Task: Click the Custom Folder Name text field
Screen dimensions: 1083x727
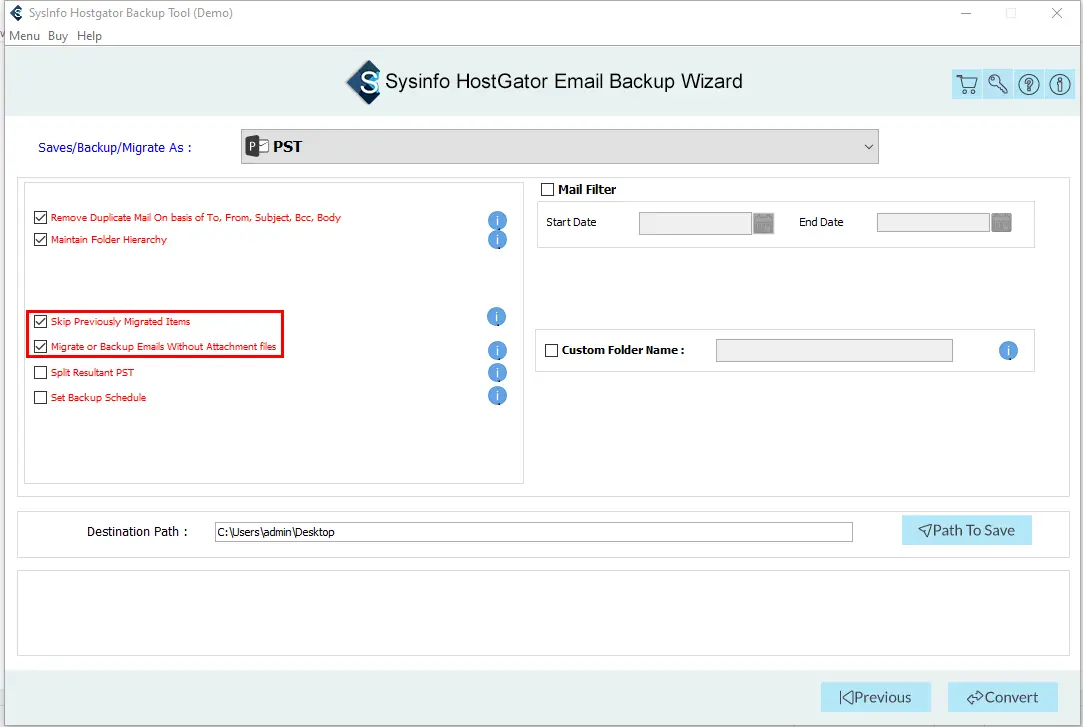Action: tap(834, 351)
